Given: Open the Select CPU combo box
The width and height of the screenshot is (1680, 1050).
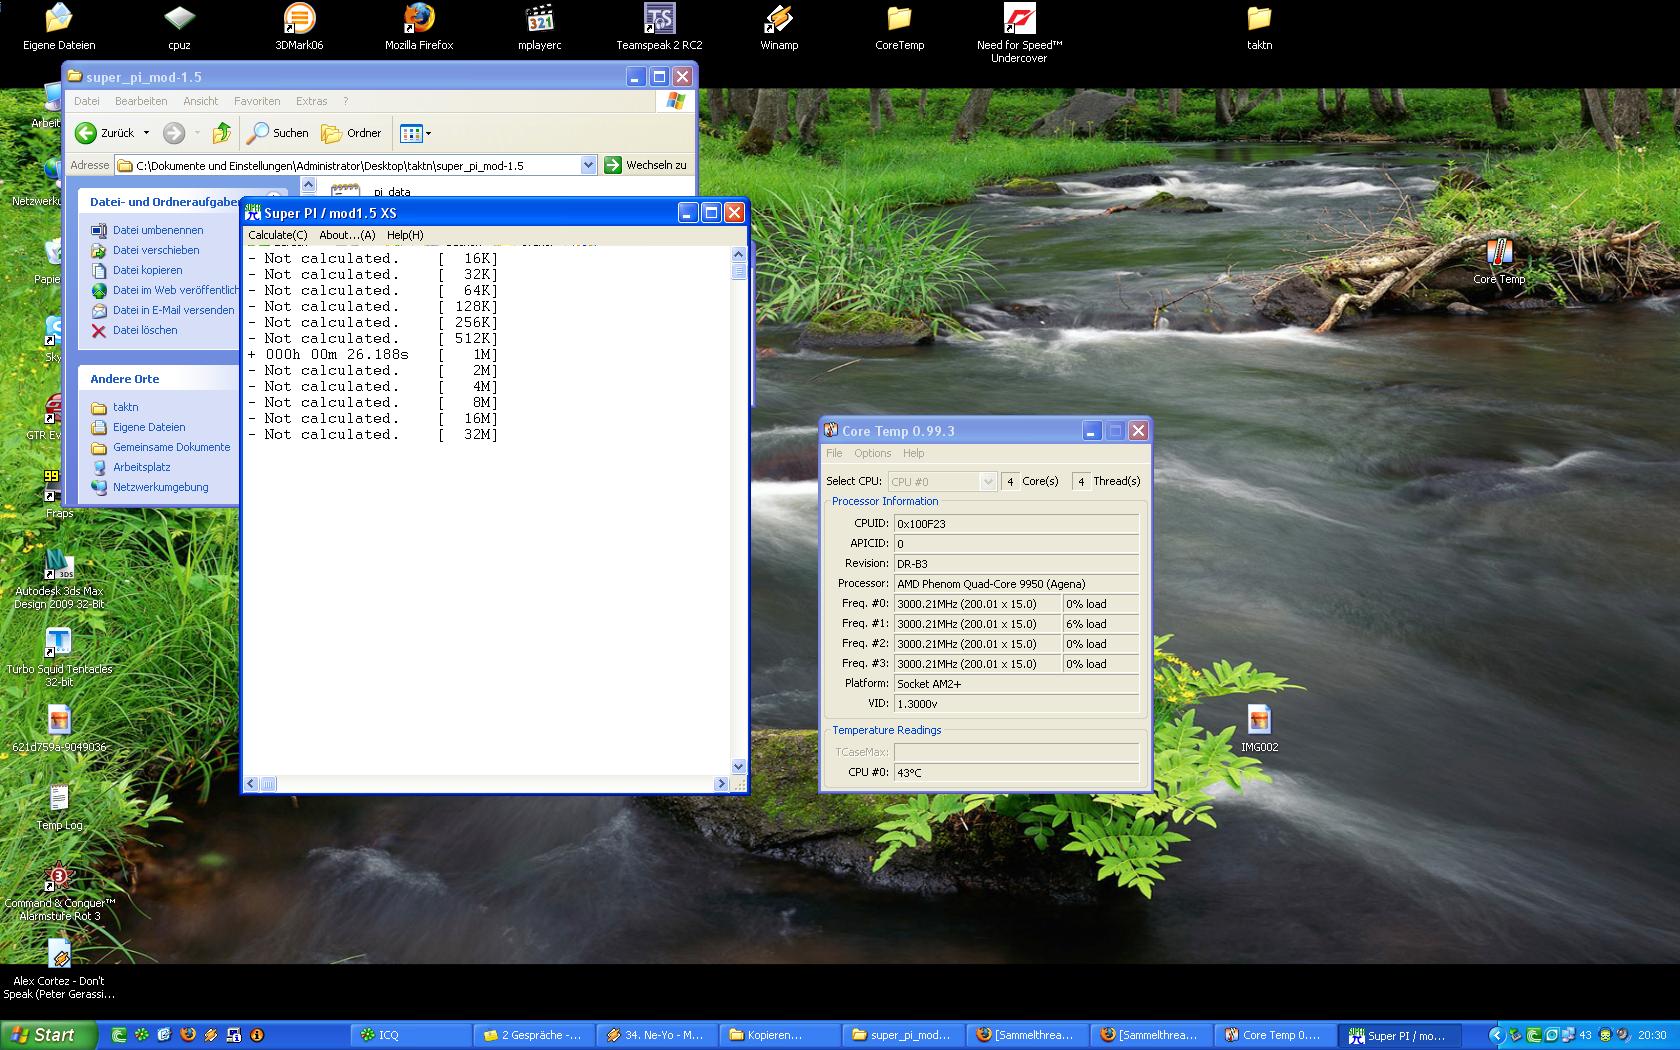Looking at the screenshot, I should pyautogui.click(x=942, y=481).
